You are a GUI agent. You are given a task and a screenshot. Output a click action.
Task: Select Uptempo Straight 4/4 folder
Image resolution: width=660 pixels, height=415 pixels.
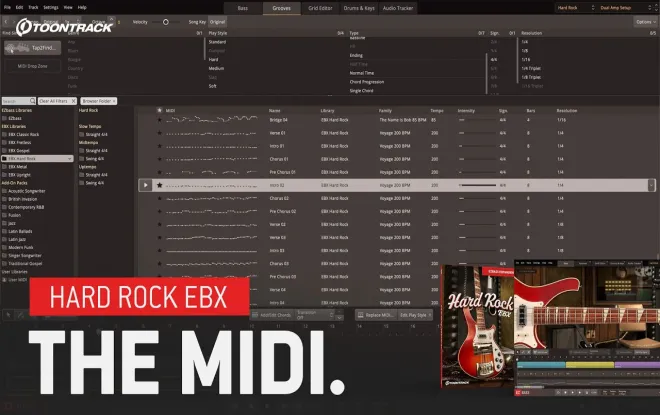[93, 175]
